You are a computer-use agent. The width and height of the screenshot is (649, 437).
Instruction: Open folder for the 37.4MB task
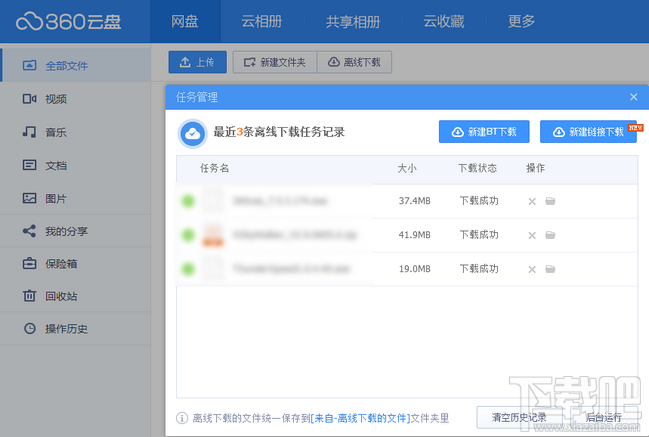point(550,201)
